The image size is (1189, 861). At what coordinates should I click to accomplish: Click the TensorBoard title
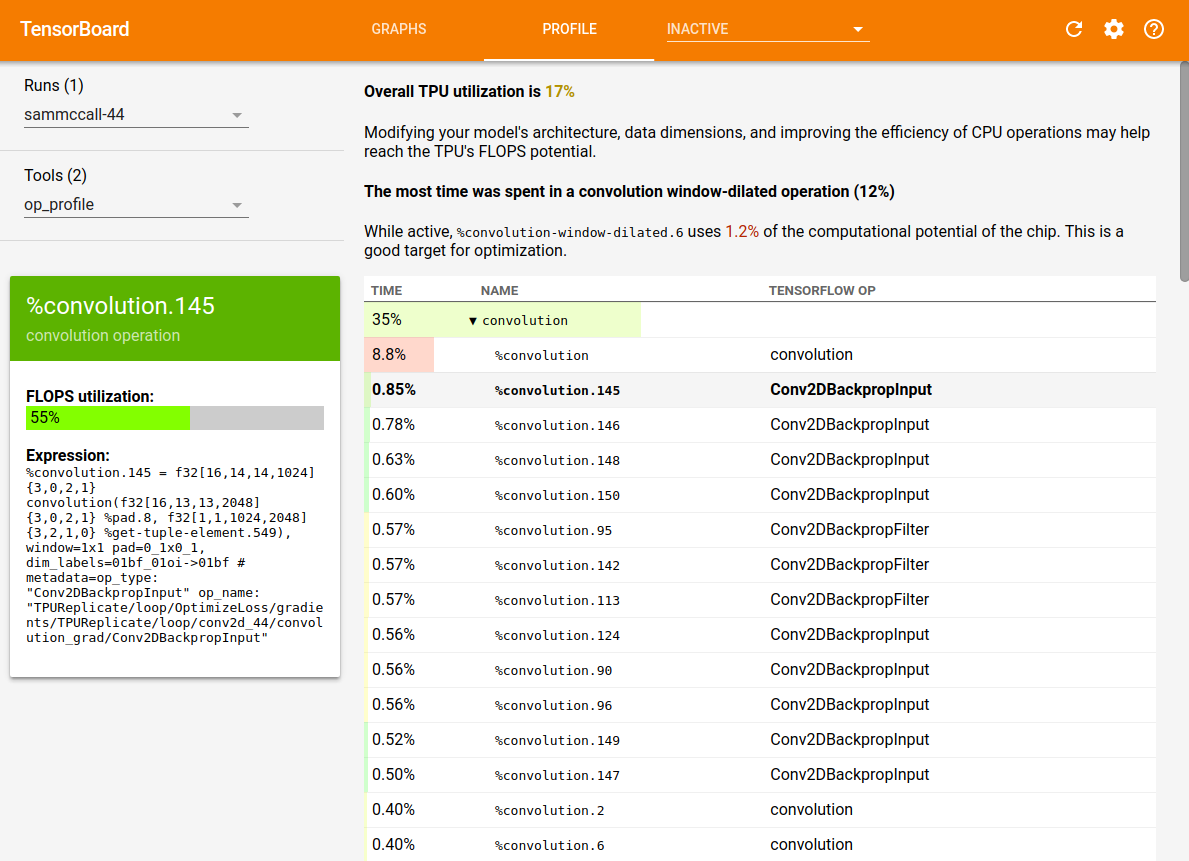(74, 29)
